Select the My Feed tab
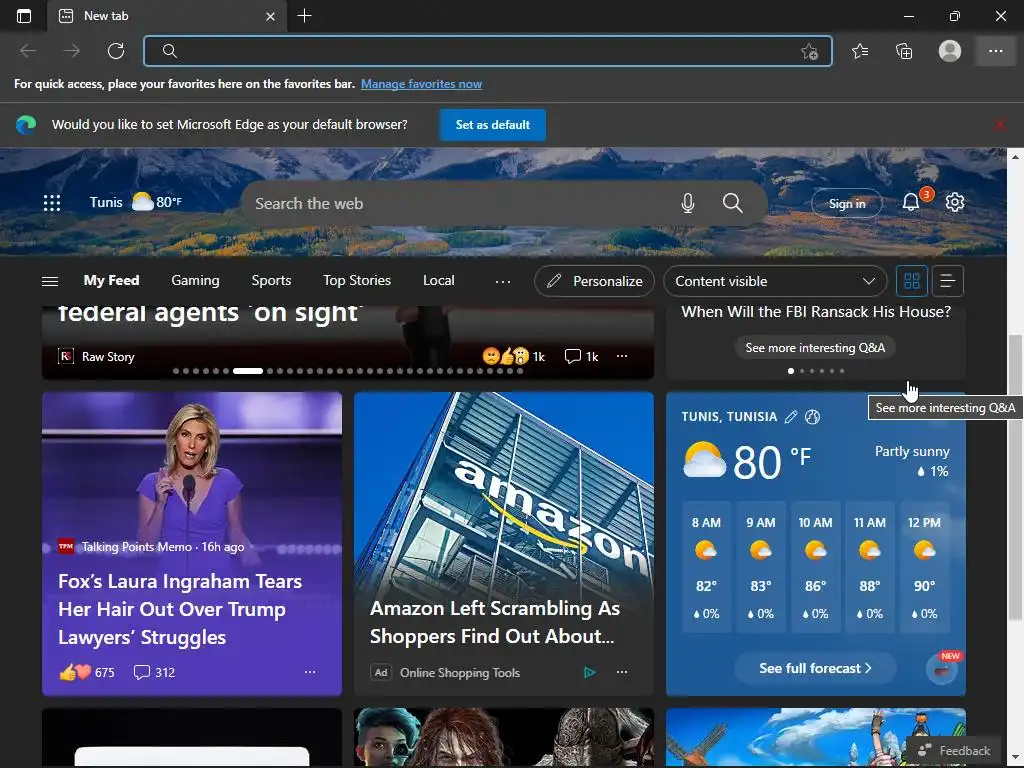The image size is (1024, 768). coord(112,280)
